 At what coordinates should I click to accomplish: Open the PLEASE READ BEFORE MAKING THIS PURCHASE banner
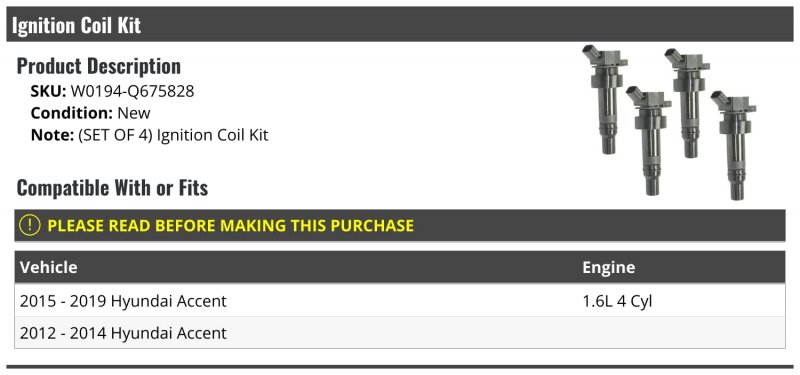pyautogui.click(x=400, y=226)
